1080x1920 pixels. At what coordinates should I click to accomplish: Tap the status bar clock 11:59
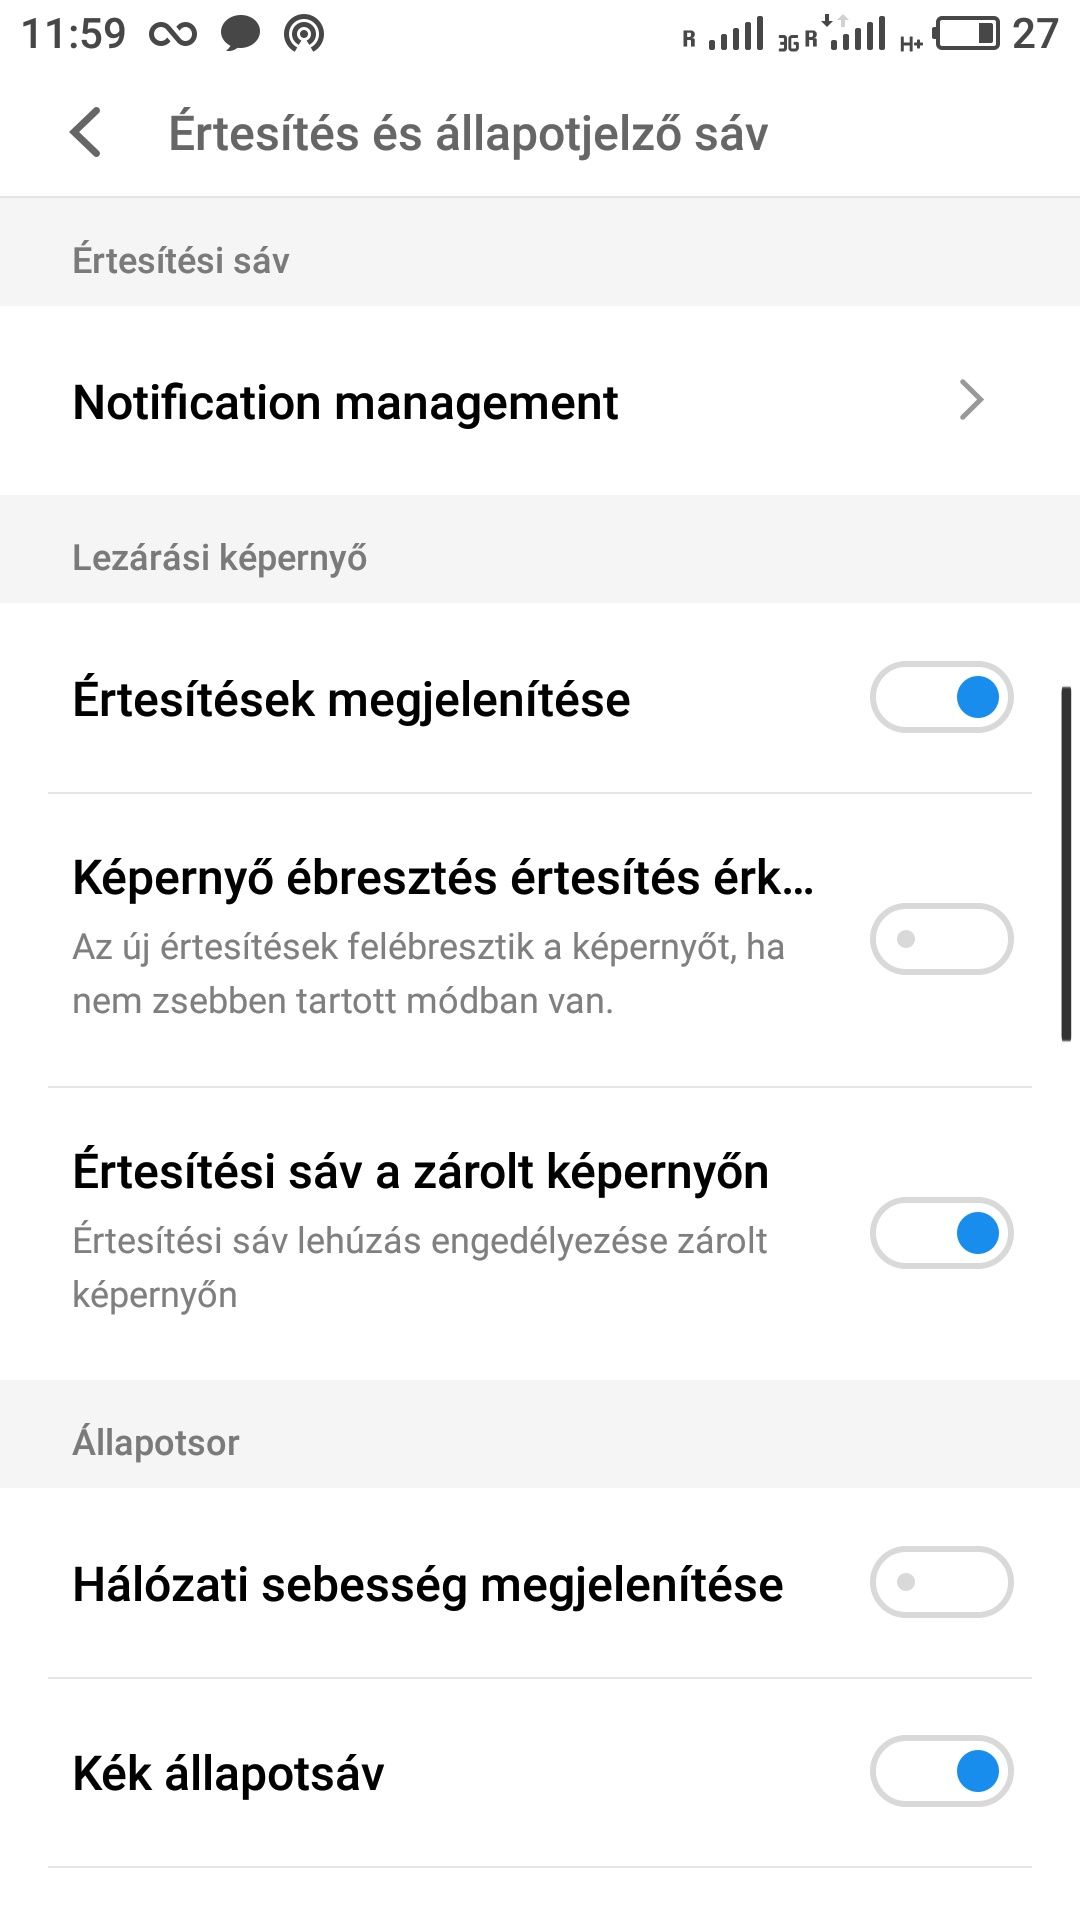[74, 34]
